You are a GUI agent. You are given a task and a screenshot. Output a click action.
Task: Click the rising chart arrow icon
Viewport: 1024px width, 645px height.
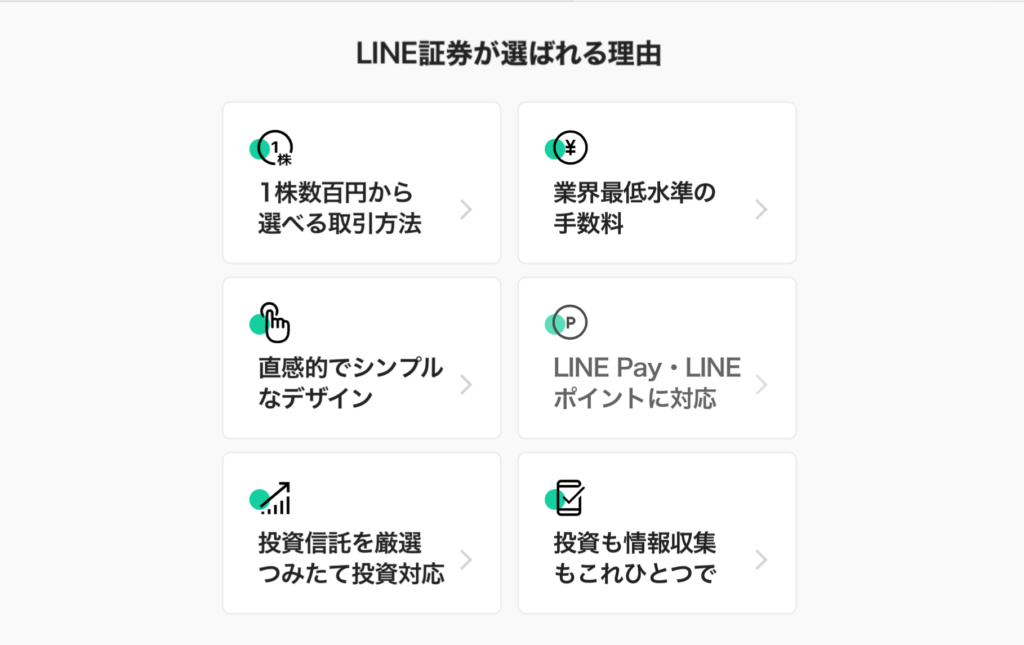pos(270,498)
